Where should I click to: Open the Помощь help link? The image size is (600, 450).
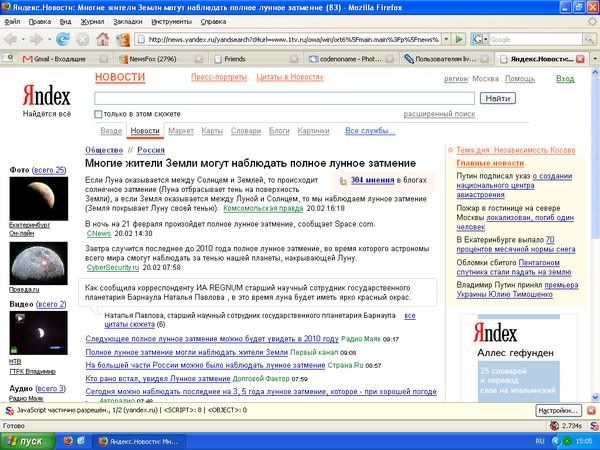coord(520,78)
